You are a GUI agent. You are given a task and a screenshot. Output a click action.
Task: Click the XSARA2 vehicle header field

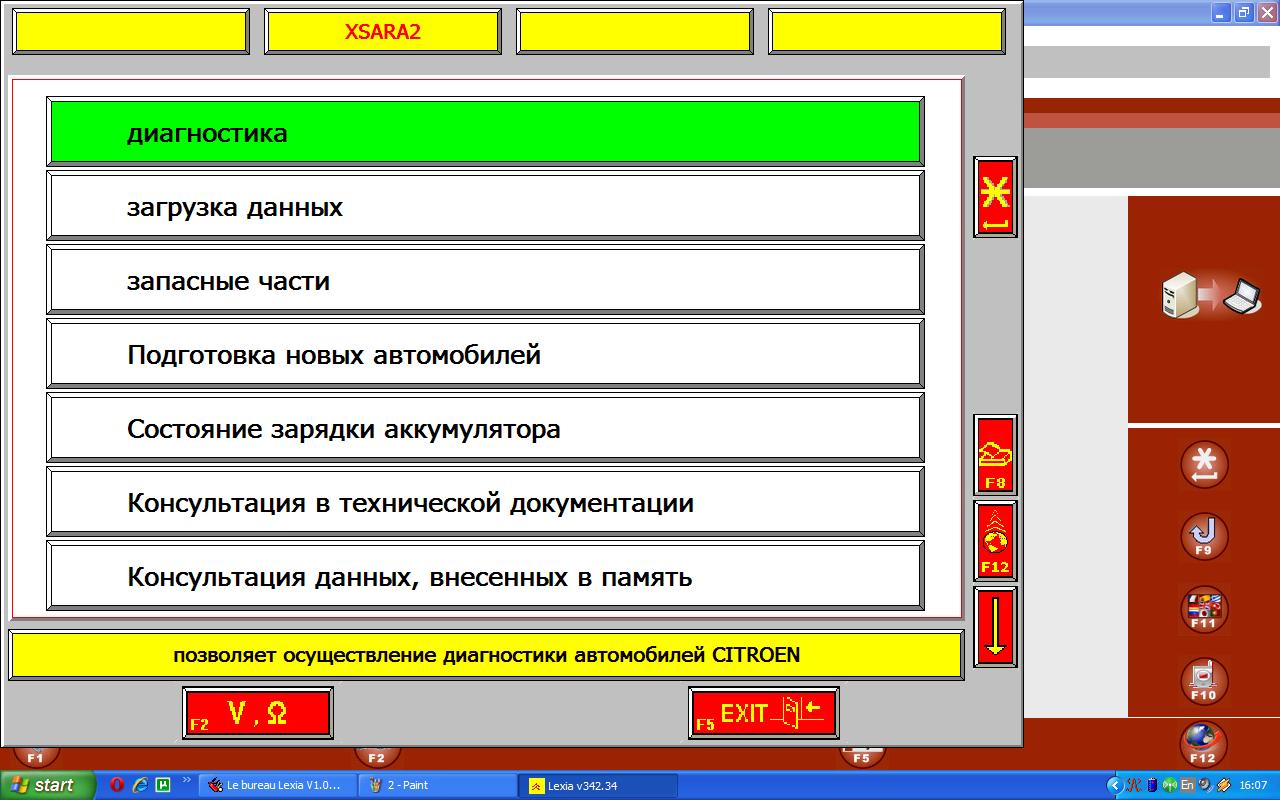[x=383, y=31]
